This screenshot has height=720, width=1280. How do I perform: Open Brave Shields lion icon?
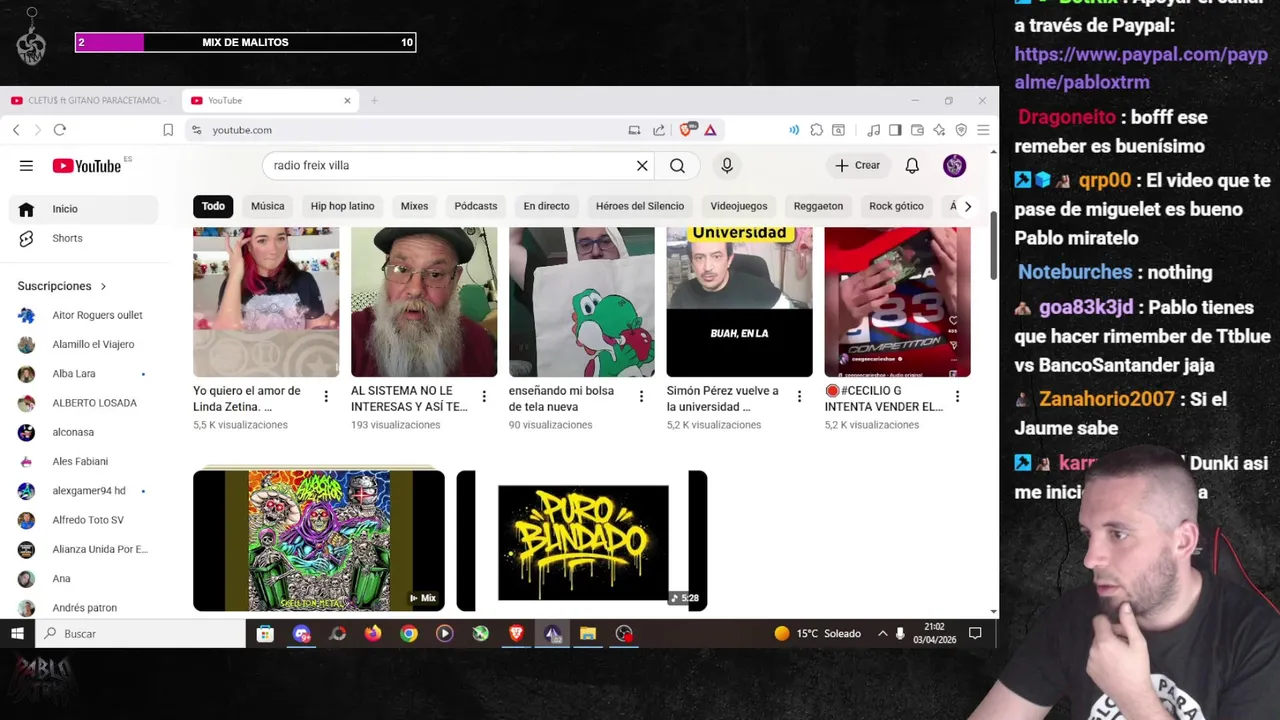687,130
